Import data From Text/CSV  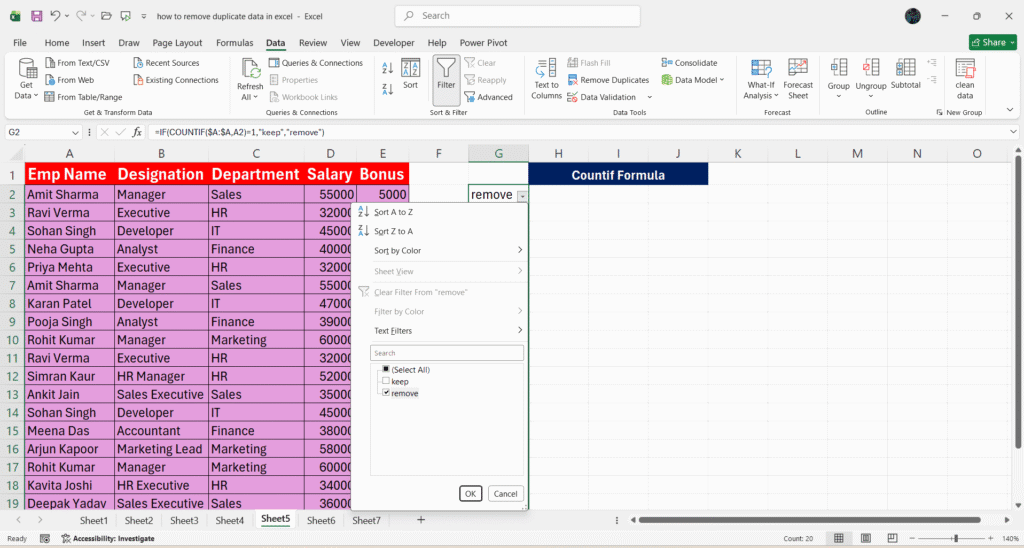(77, 63)
